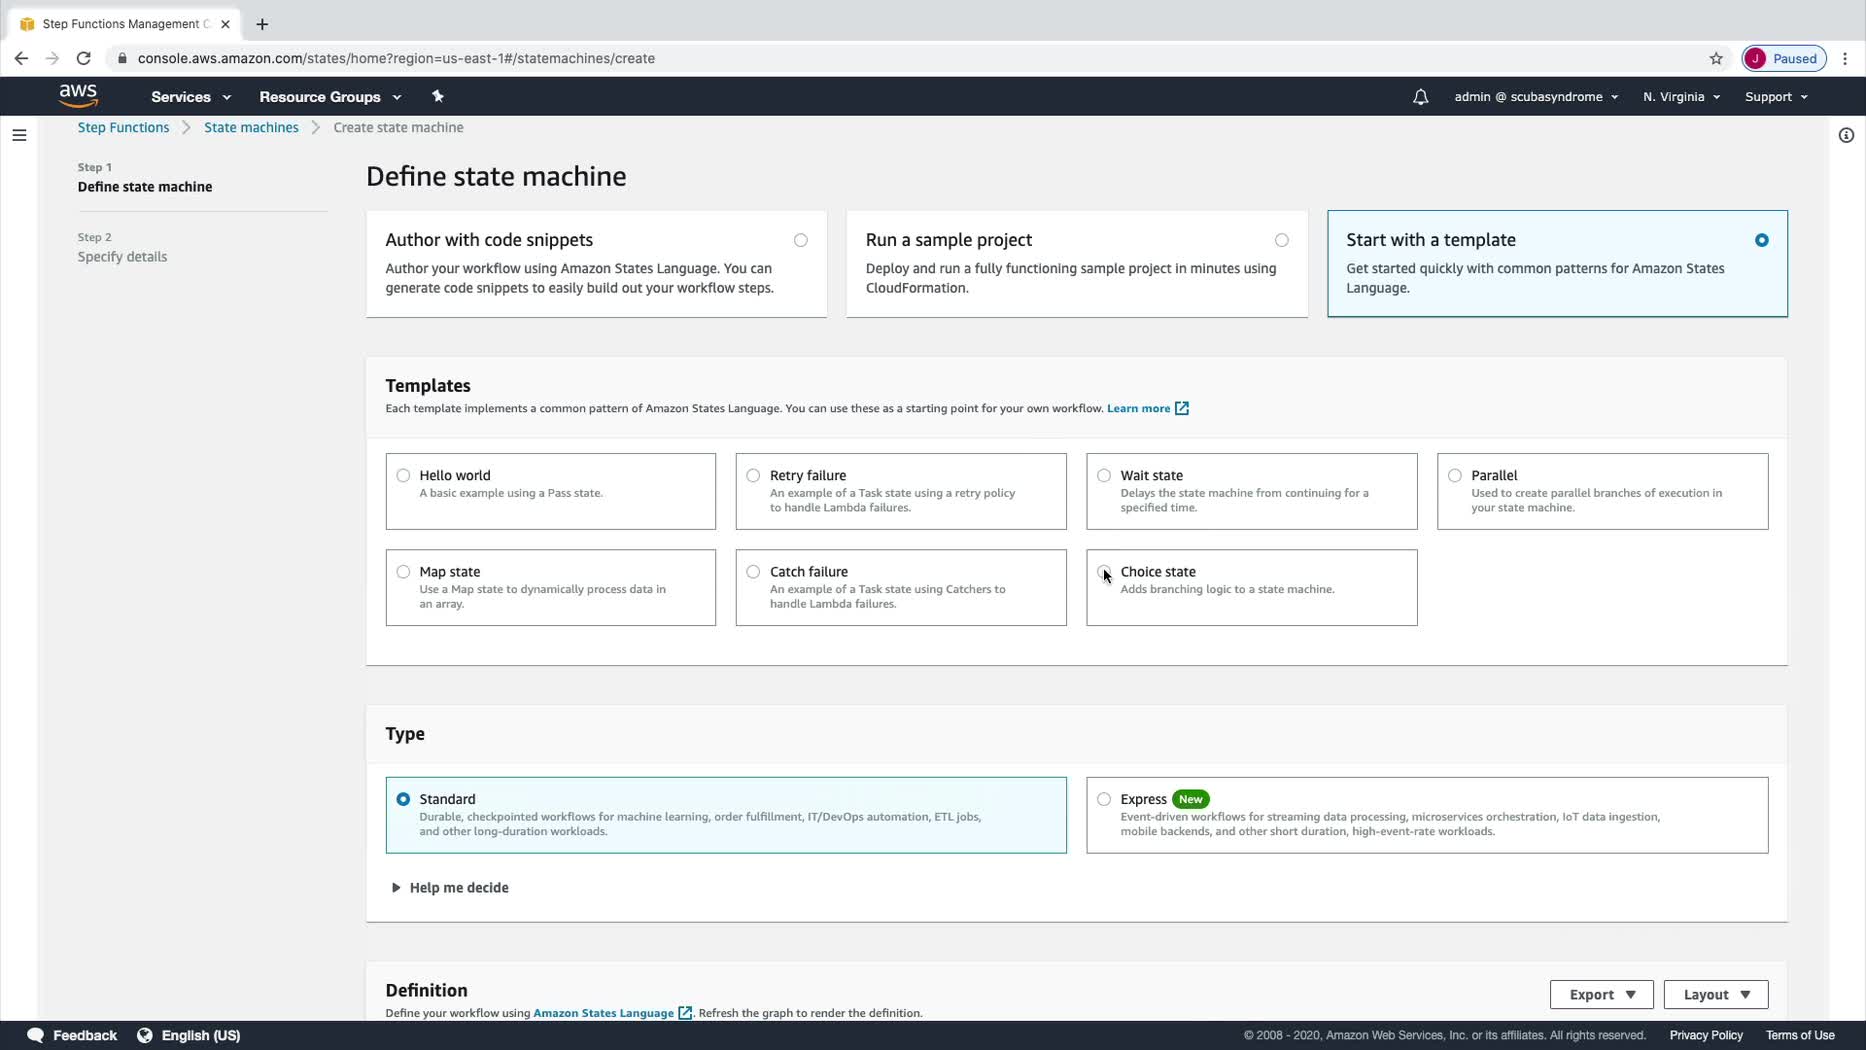Click the AWS logo home icon
Image resolution: width=1866 pixels, height=1050 pixels.
78,96
